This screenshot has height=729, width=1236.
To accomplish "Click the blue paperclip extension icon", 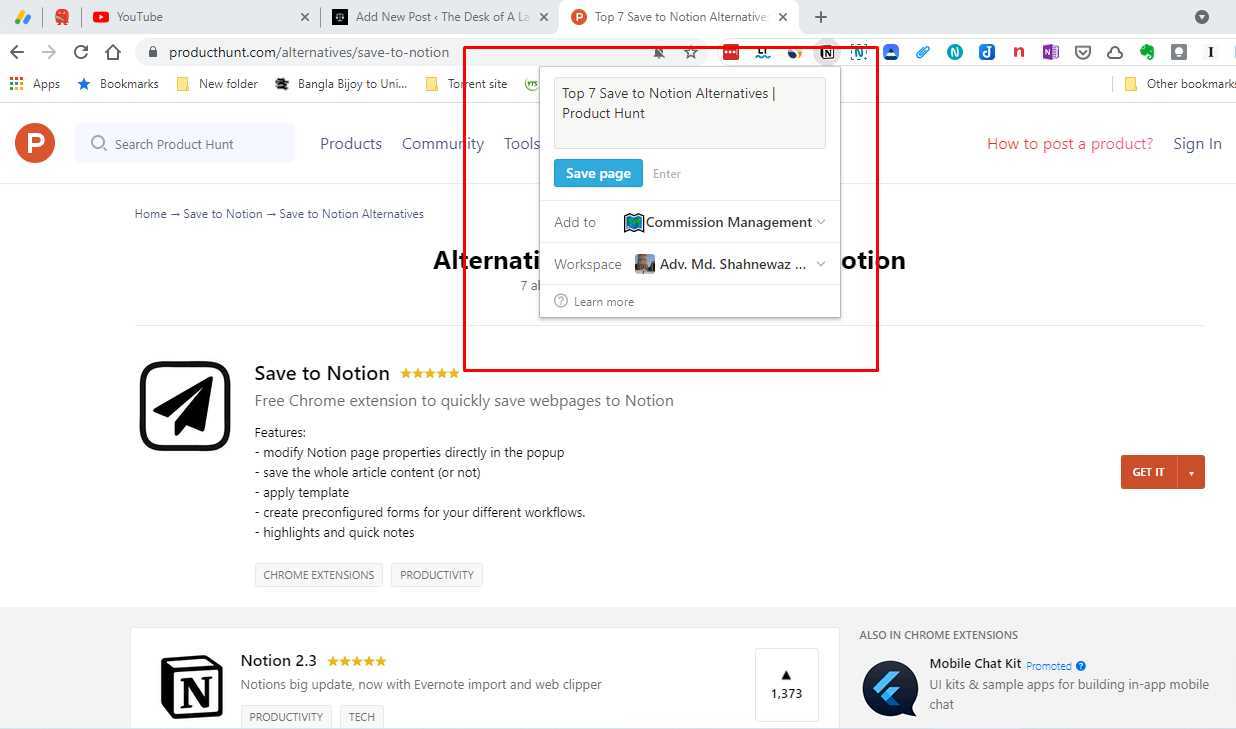I will (923, 52).
